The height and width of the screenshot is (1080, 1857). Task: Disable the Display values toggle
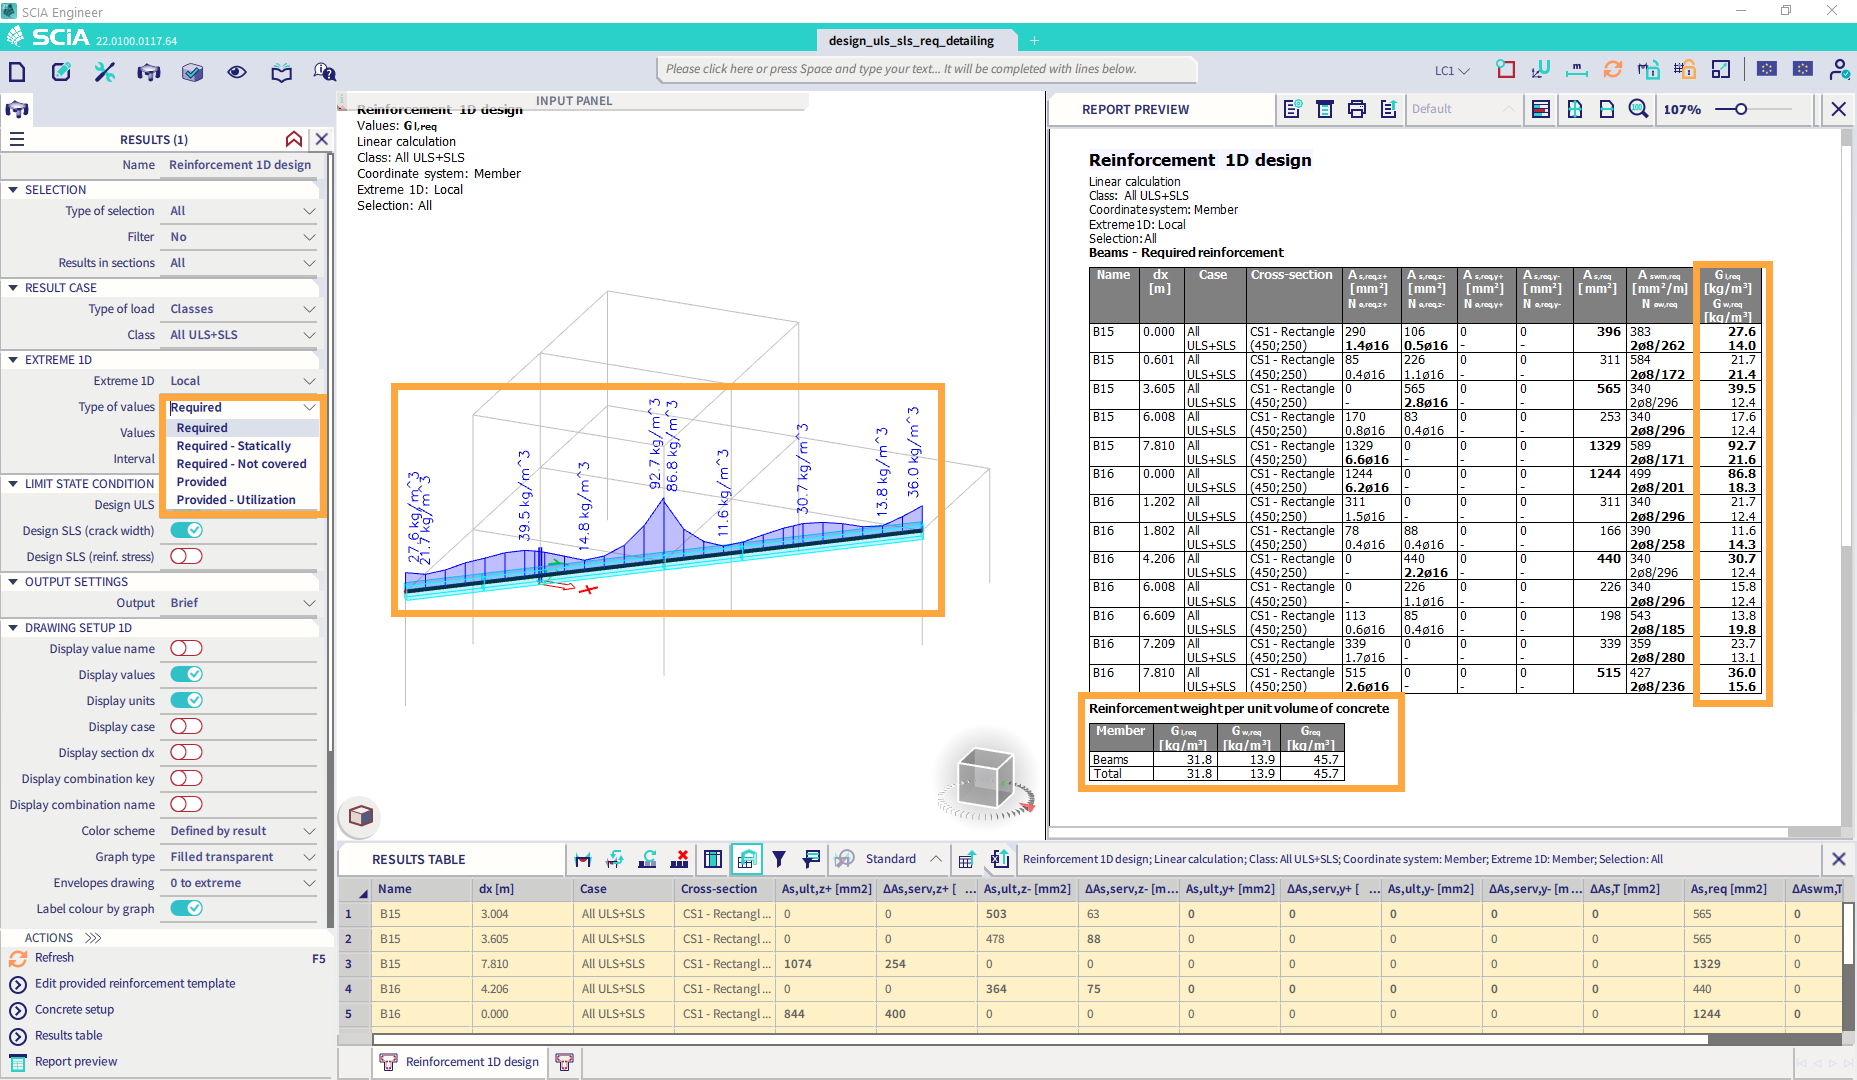click(x=185, y=674)
